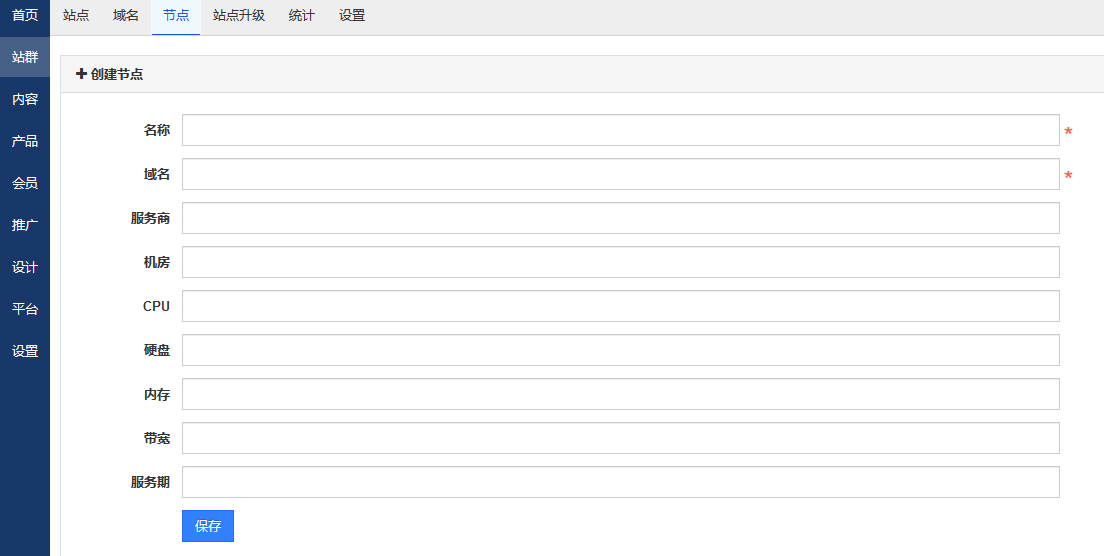The image size is (1104, 556).
Task: Open the 设置 tab in the top bar
Action: tap(352, 15)
